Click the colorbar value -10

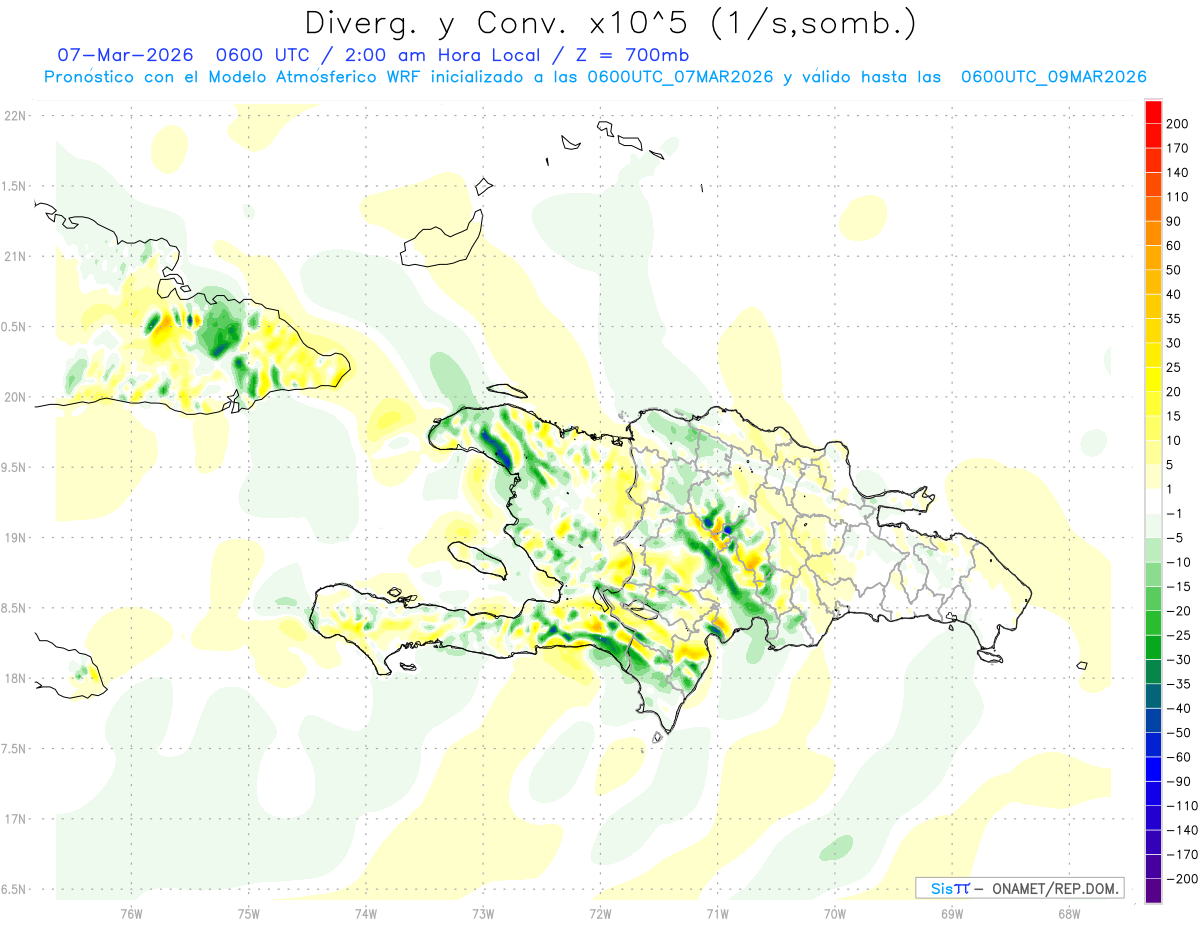point(1177,562)
